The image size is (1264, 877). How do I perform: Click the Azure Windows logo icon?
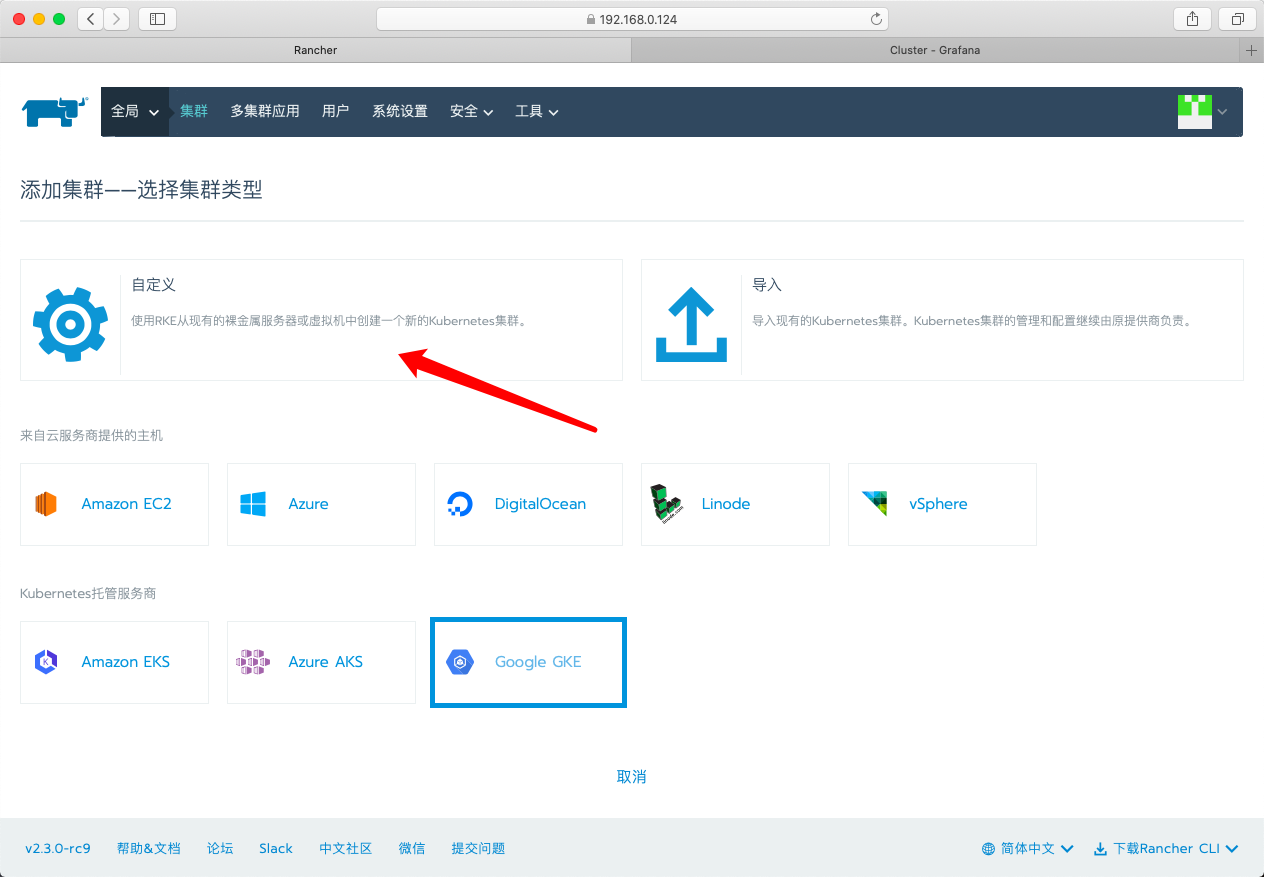click(x=253, y=504)
